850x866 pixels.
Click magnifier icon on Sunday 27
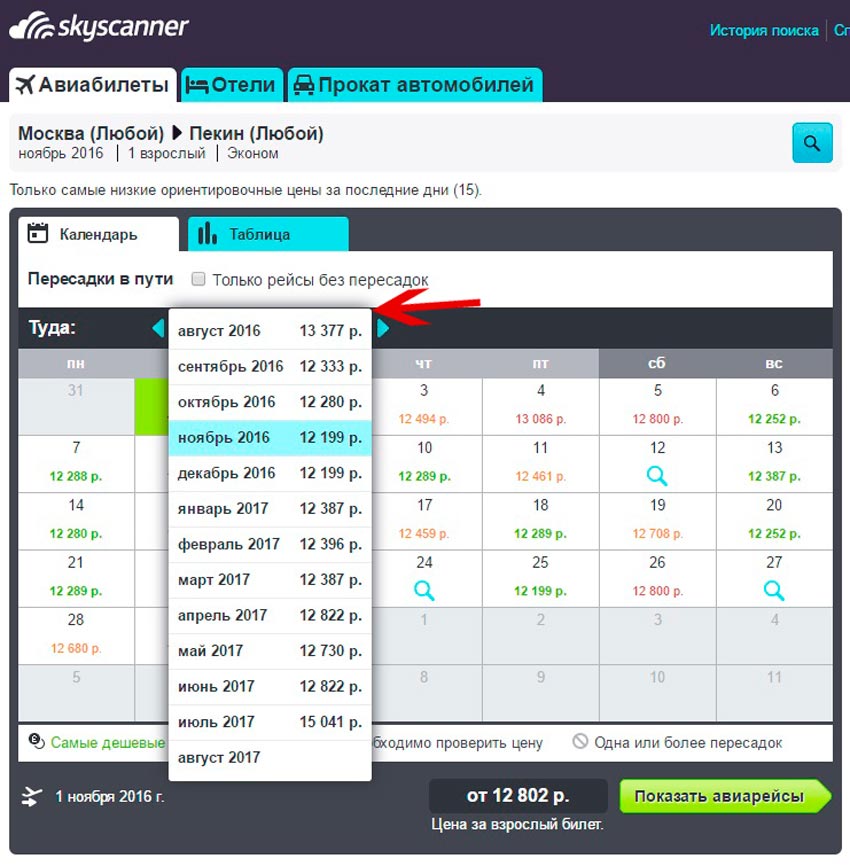click(x=774, y=590)
